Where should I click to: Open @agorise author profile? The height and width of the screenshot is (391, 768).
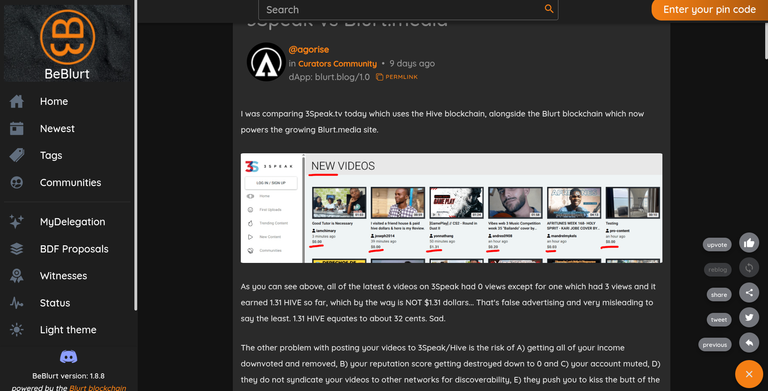pos(309,49)
